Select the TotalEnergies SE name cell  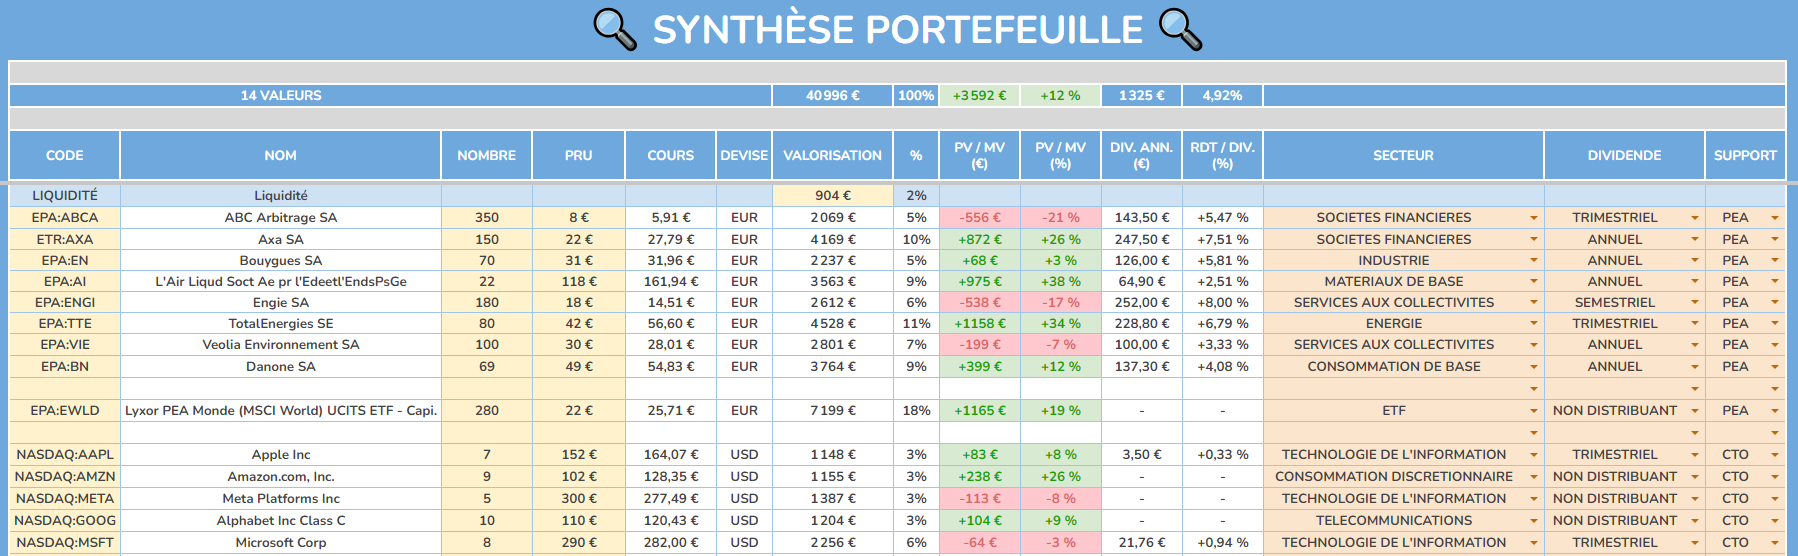[x=281, y=324]
